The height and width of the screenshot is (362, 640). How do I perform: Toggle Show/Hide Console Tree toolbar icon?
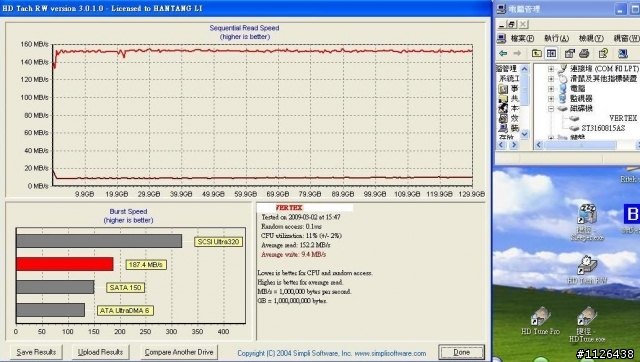tap(551, 53)
